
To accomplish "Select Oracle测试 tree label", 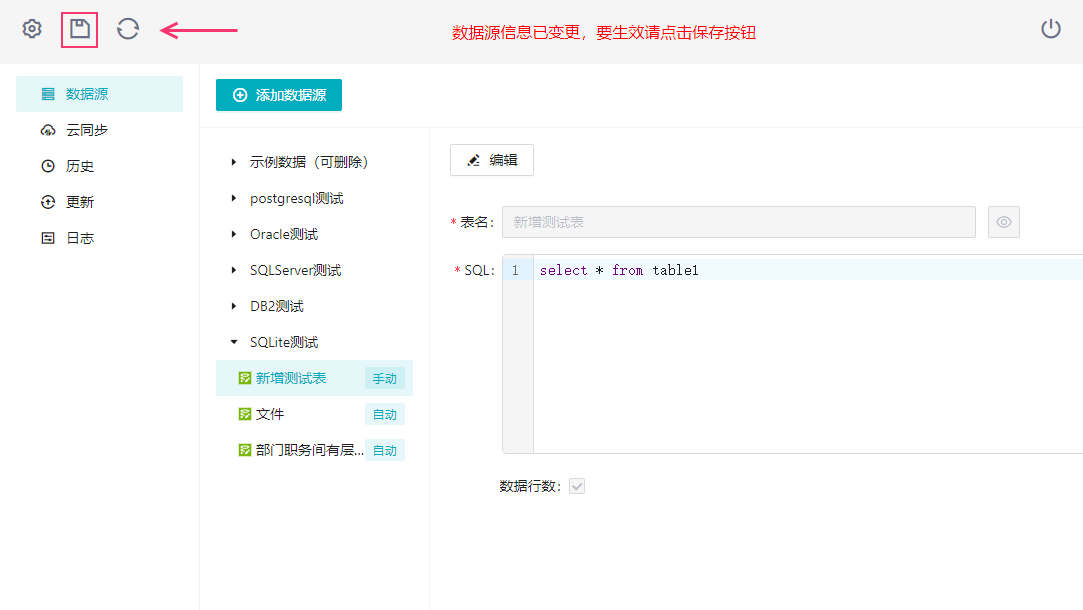I will 284,234.
